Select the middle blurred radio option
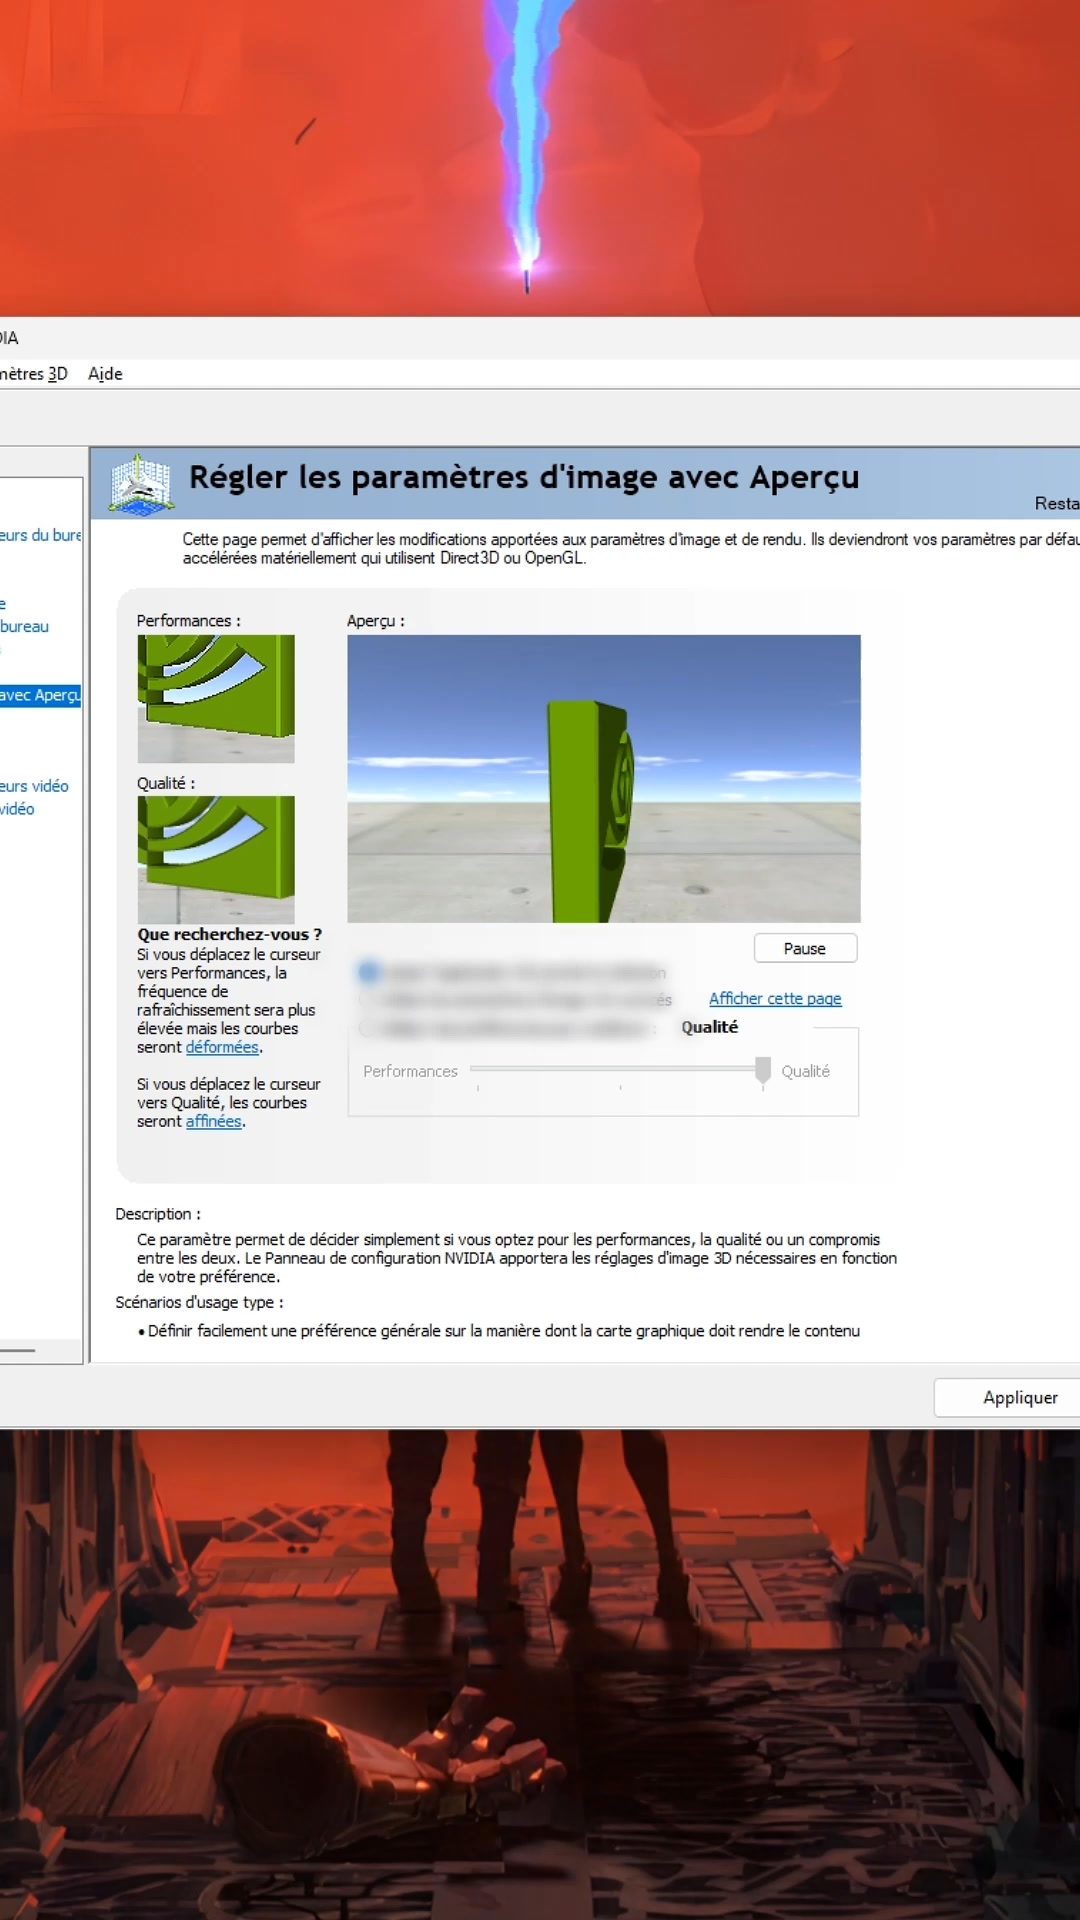This screenshot has height=1920, width=1080. 368,999
